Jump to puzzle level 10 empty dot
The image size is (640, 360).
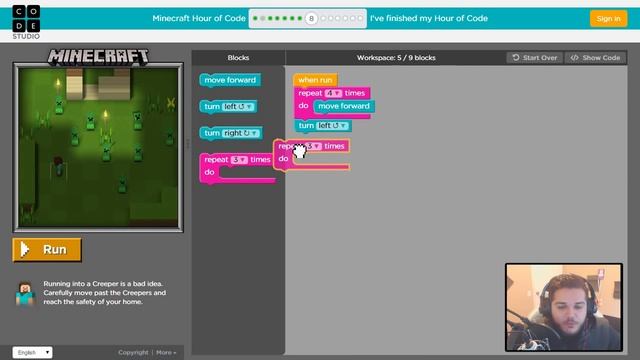coord(331,18)
